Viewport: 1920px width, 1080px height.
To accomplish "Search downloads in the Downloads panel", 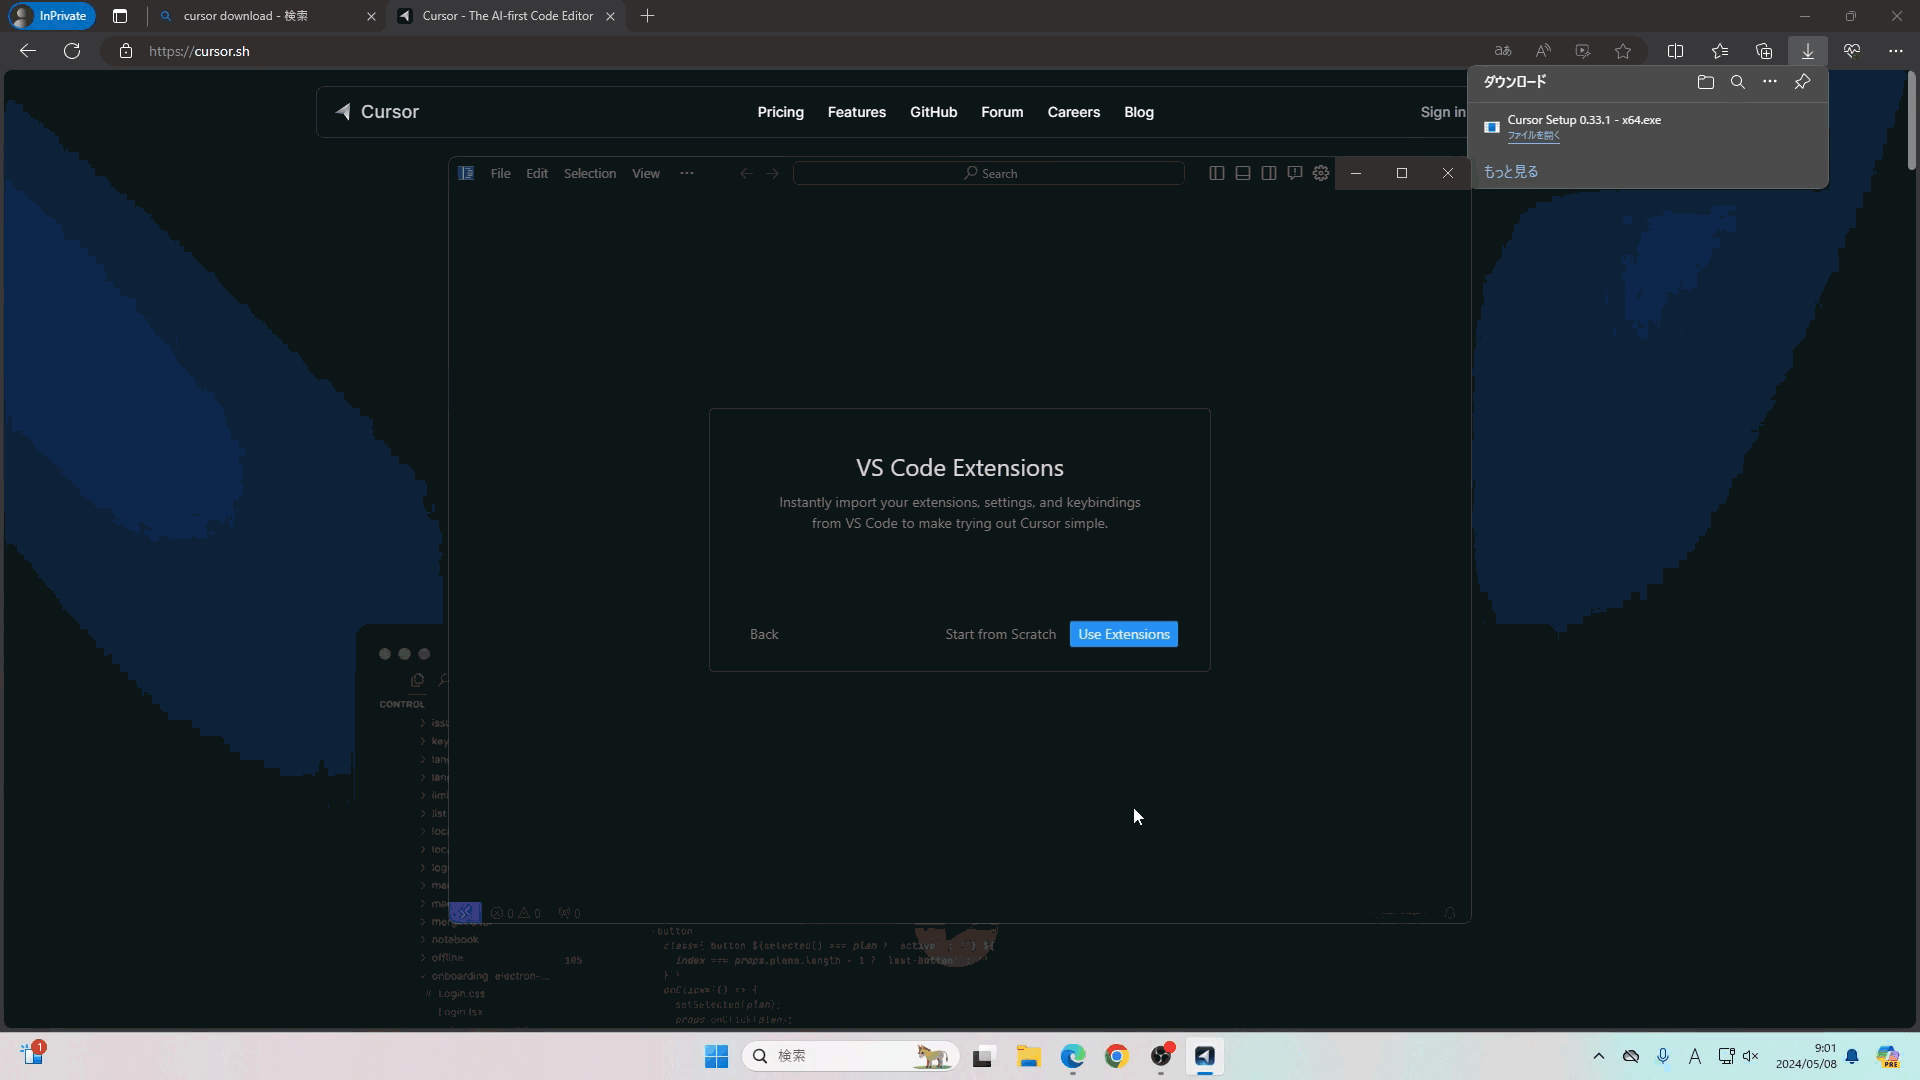I will 1737,82.
